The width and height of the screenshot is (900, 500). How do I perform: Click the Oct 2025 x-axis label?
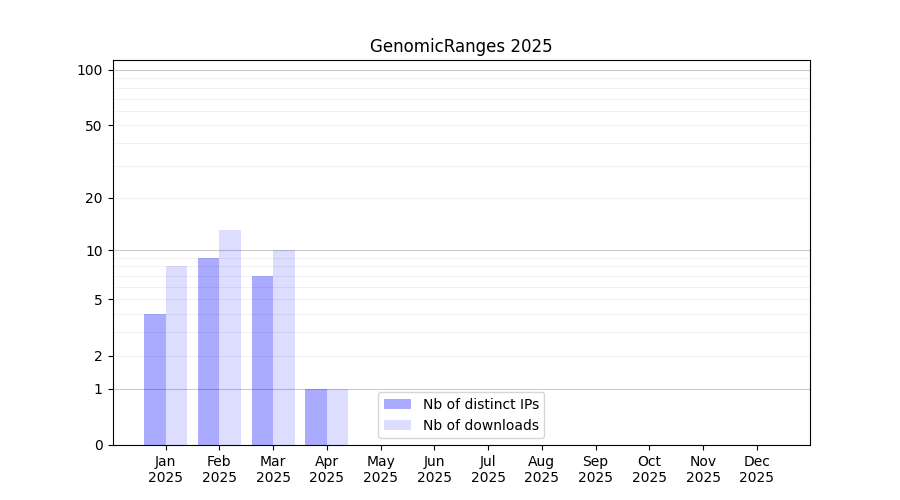pos(649,469)
